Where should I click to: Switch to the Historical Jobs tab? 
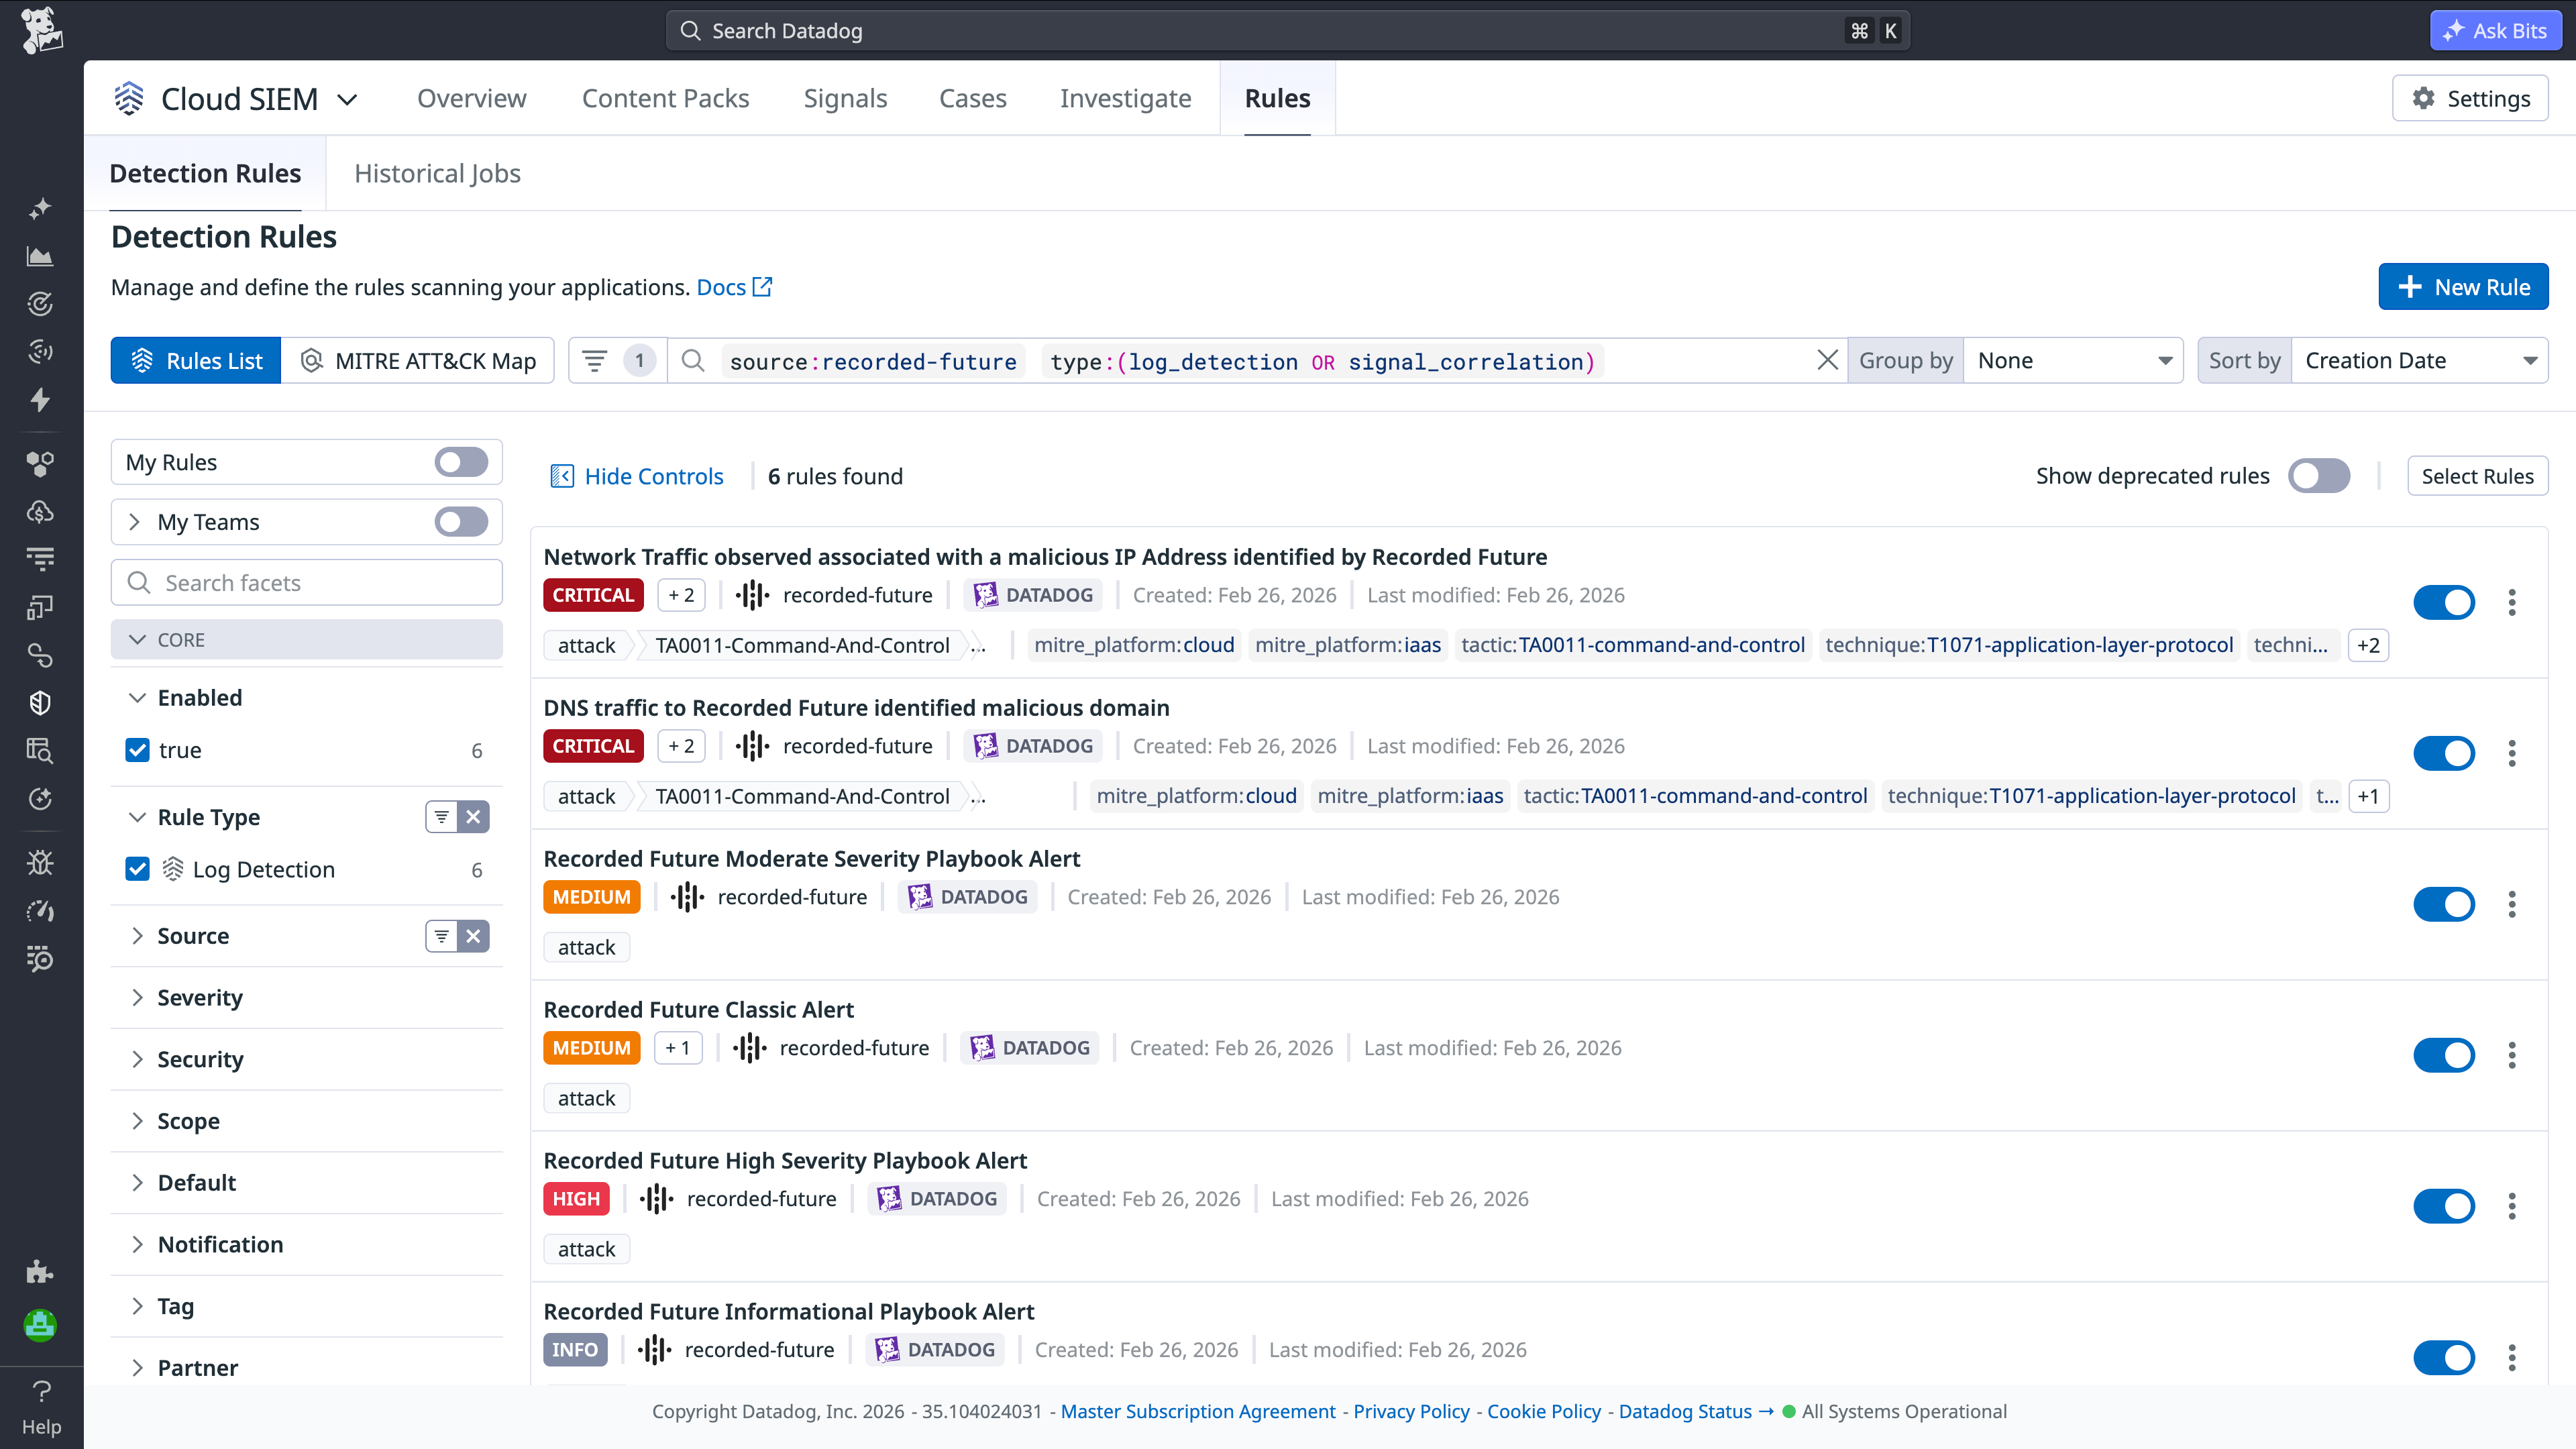(x=437, y=173)
